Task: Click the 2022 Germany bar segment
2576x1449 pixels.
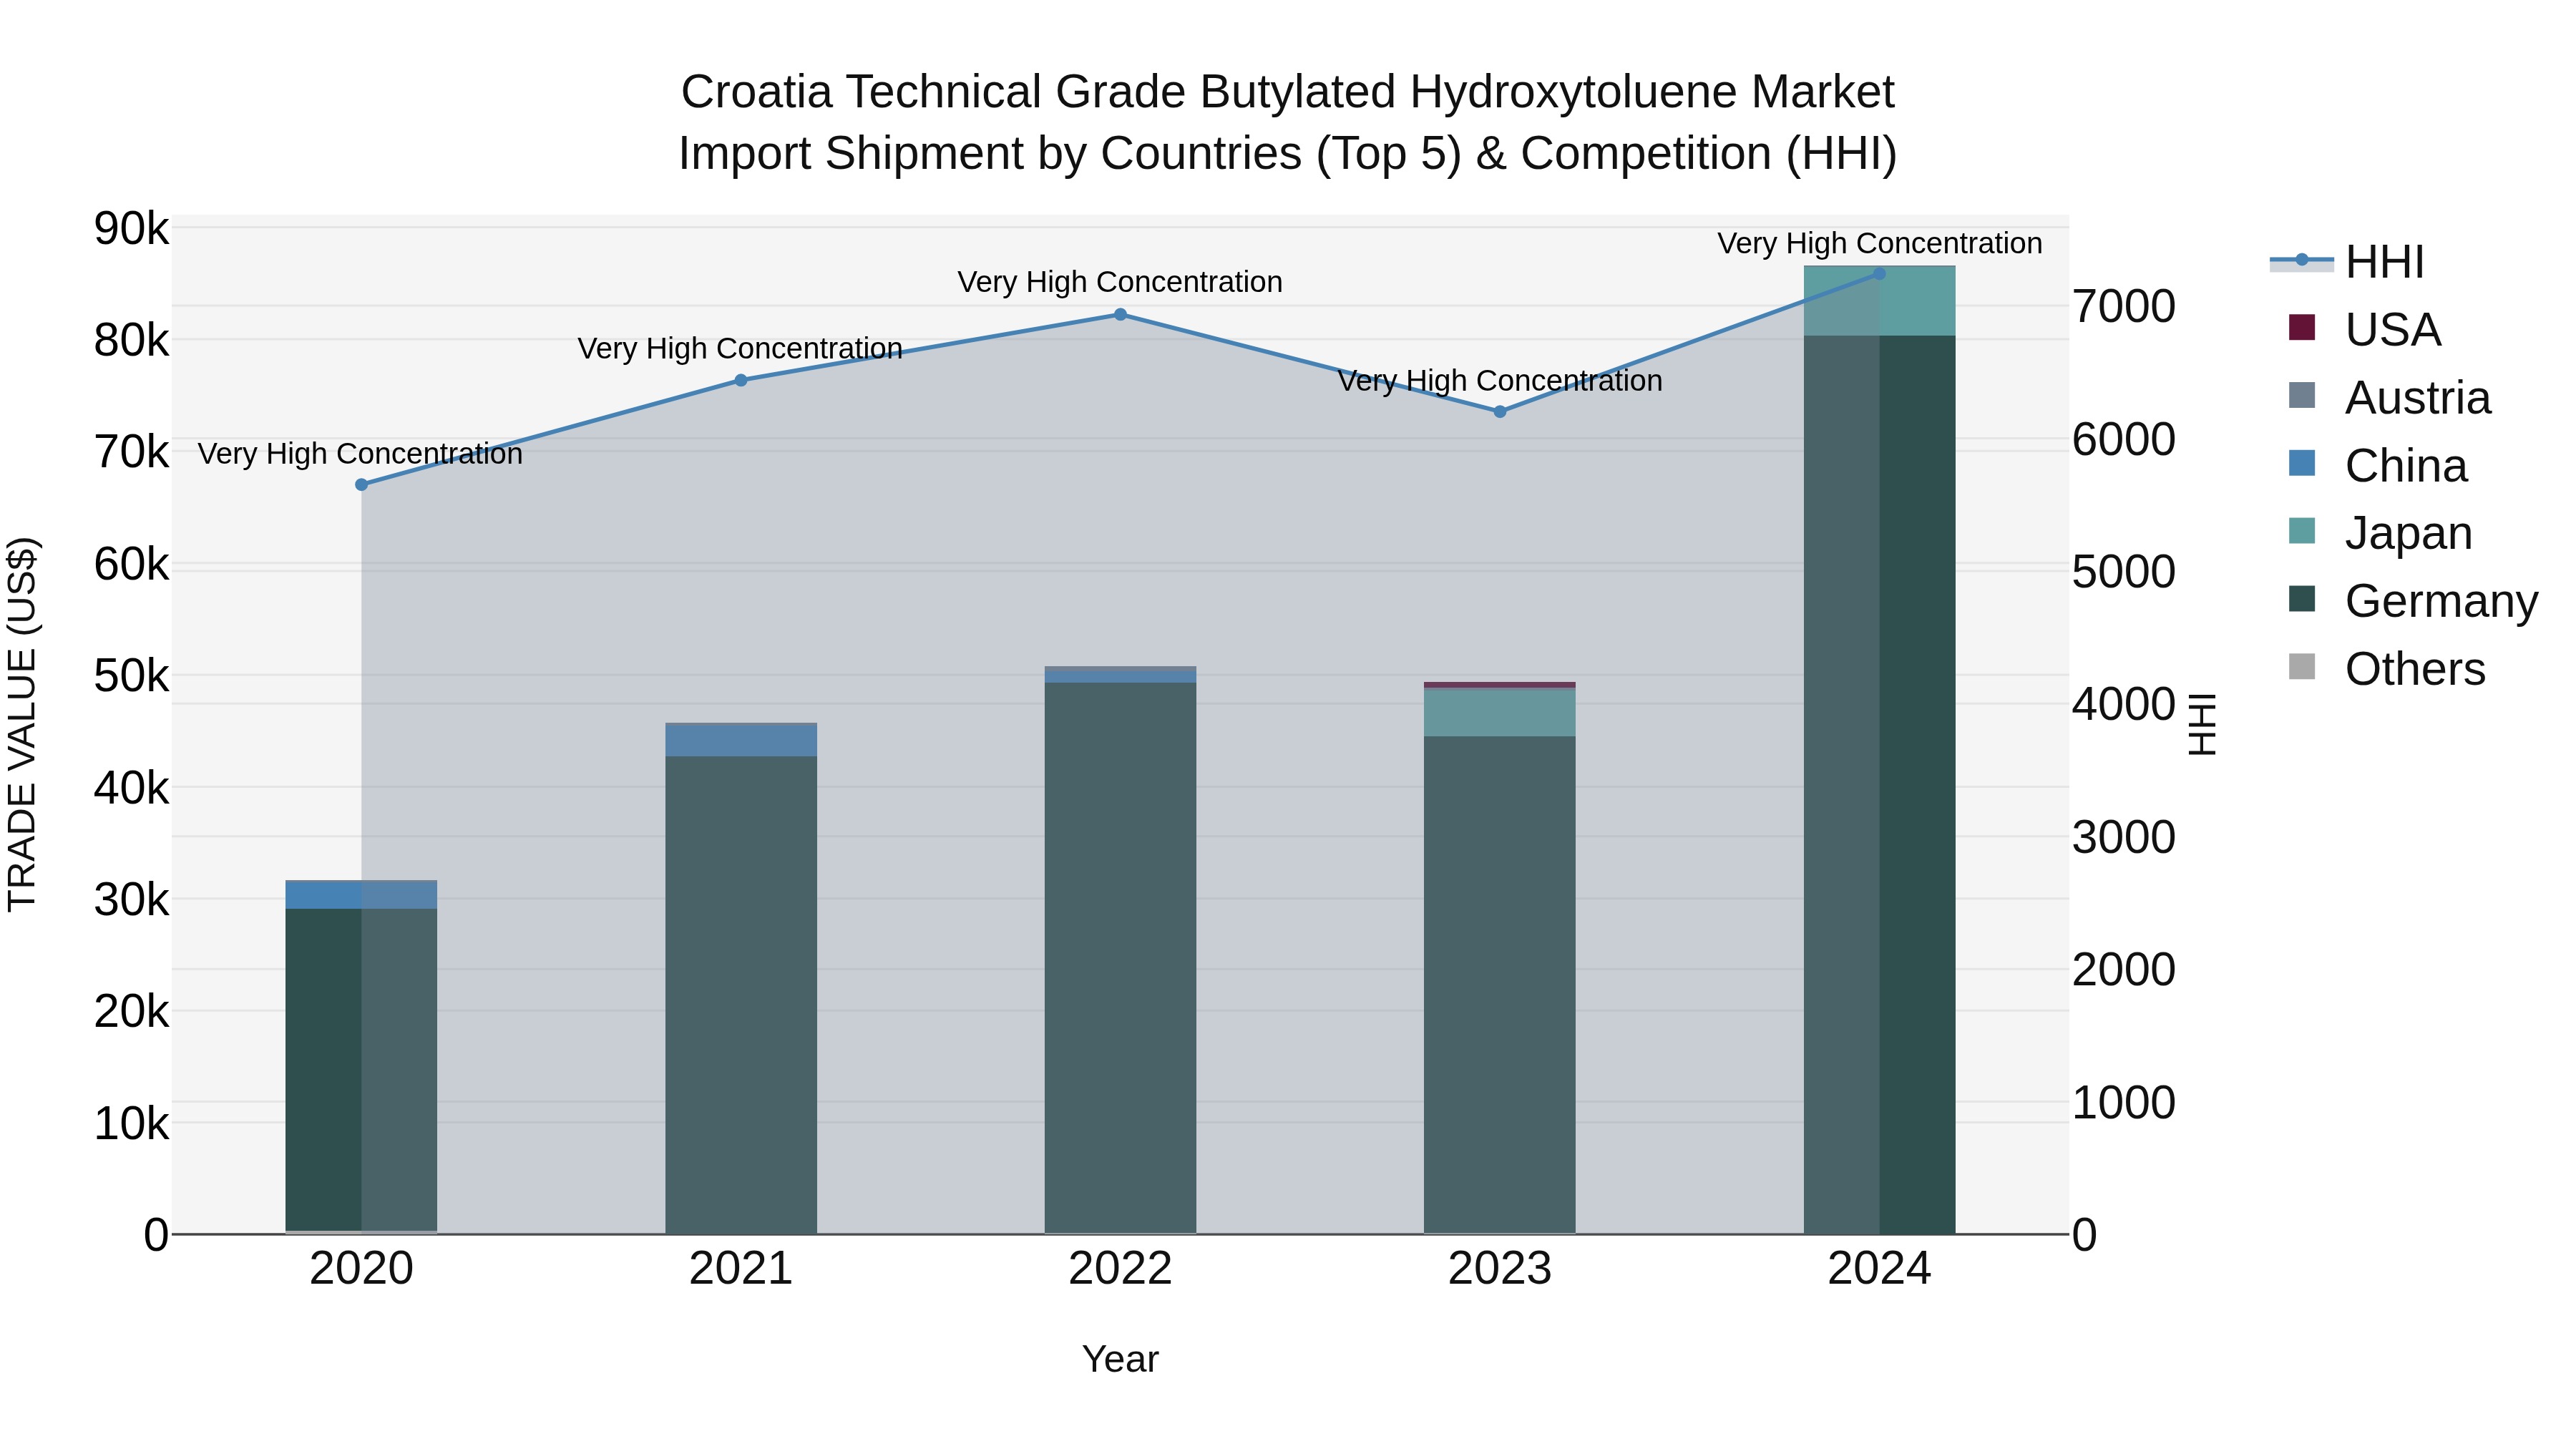Action: 1121,958
